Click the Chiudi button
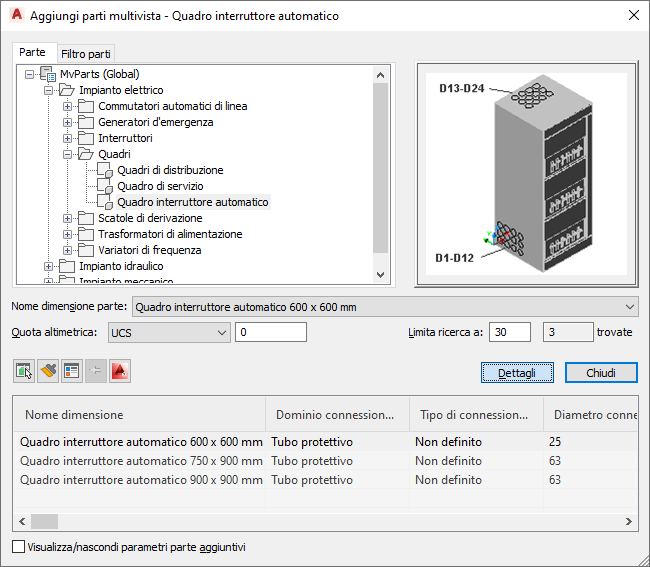This screenshot has height=567, width=650. (601, 373)
